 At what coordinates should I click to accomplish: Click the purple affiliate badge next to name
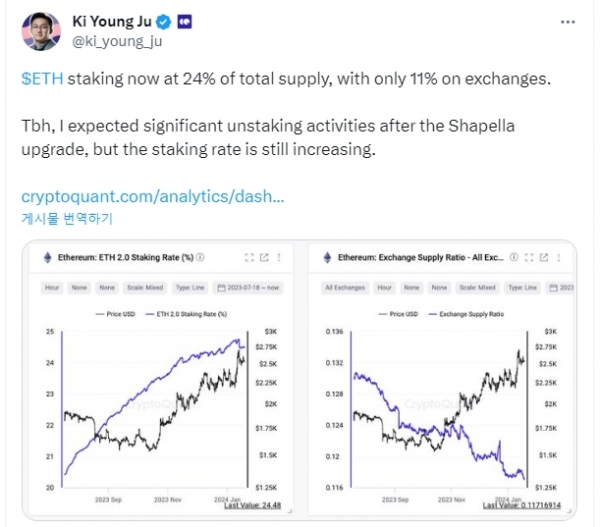184,22
